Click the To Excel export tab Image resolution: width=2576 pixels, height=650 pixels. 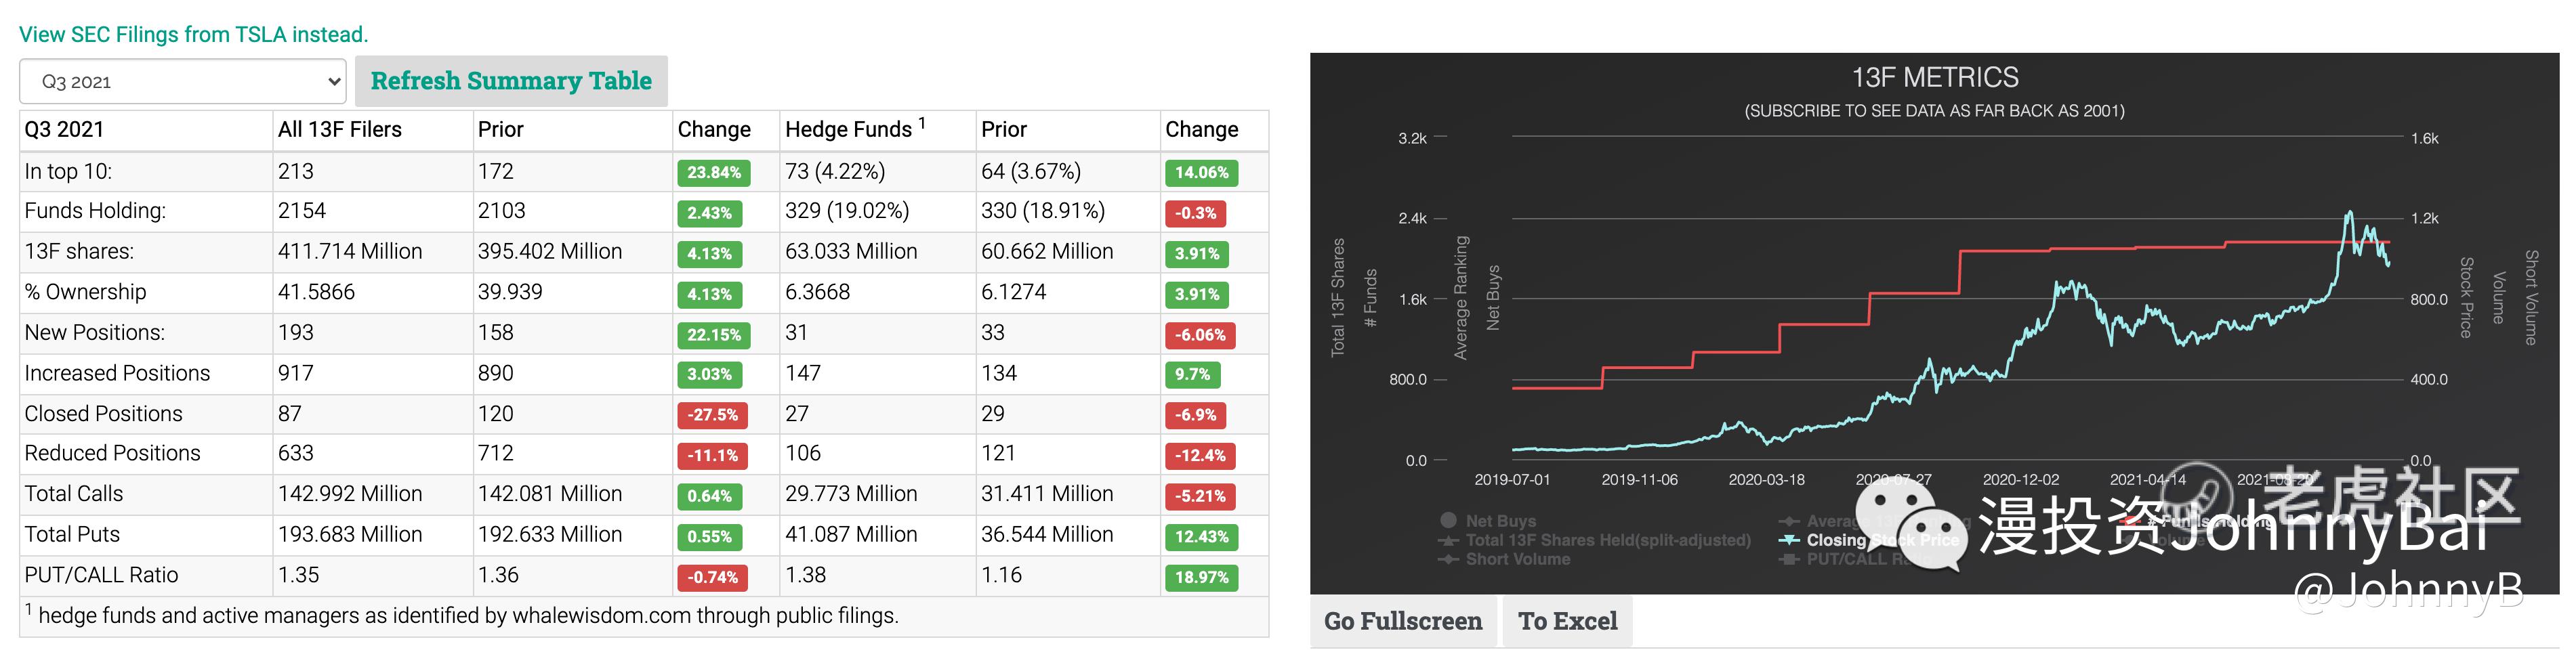point(1567,621)
